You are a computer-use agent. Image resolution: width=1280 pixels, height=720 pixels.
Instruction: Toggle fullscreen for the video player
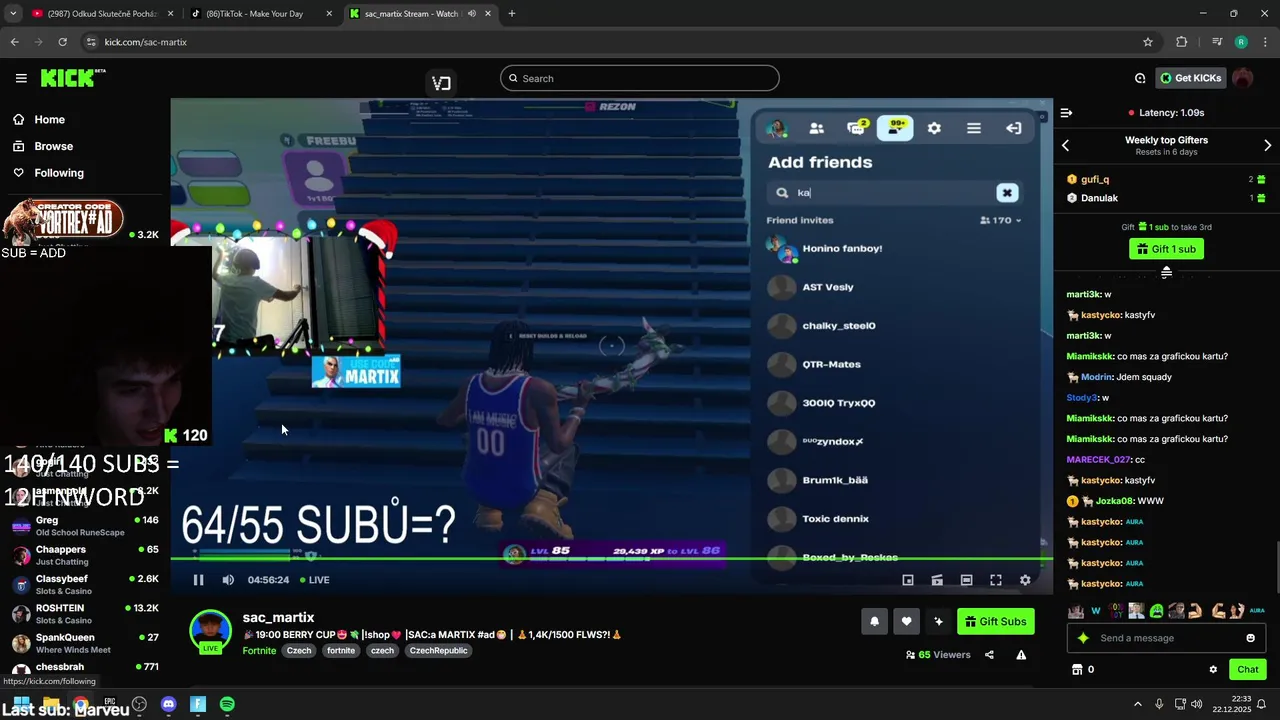pyautogui.click(x=996, y=580)
